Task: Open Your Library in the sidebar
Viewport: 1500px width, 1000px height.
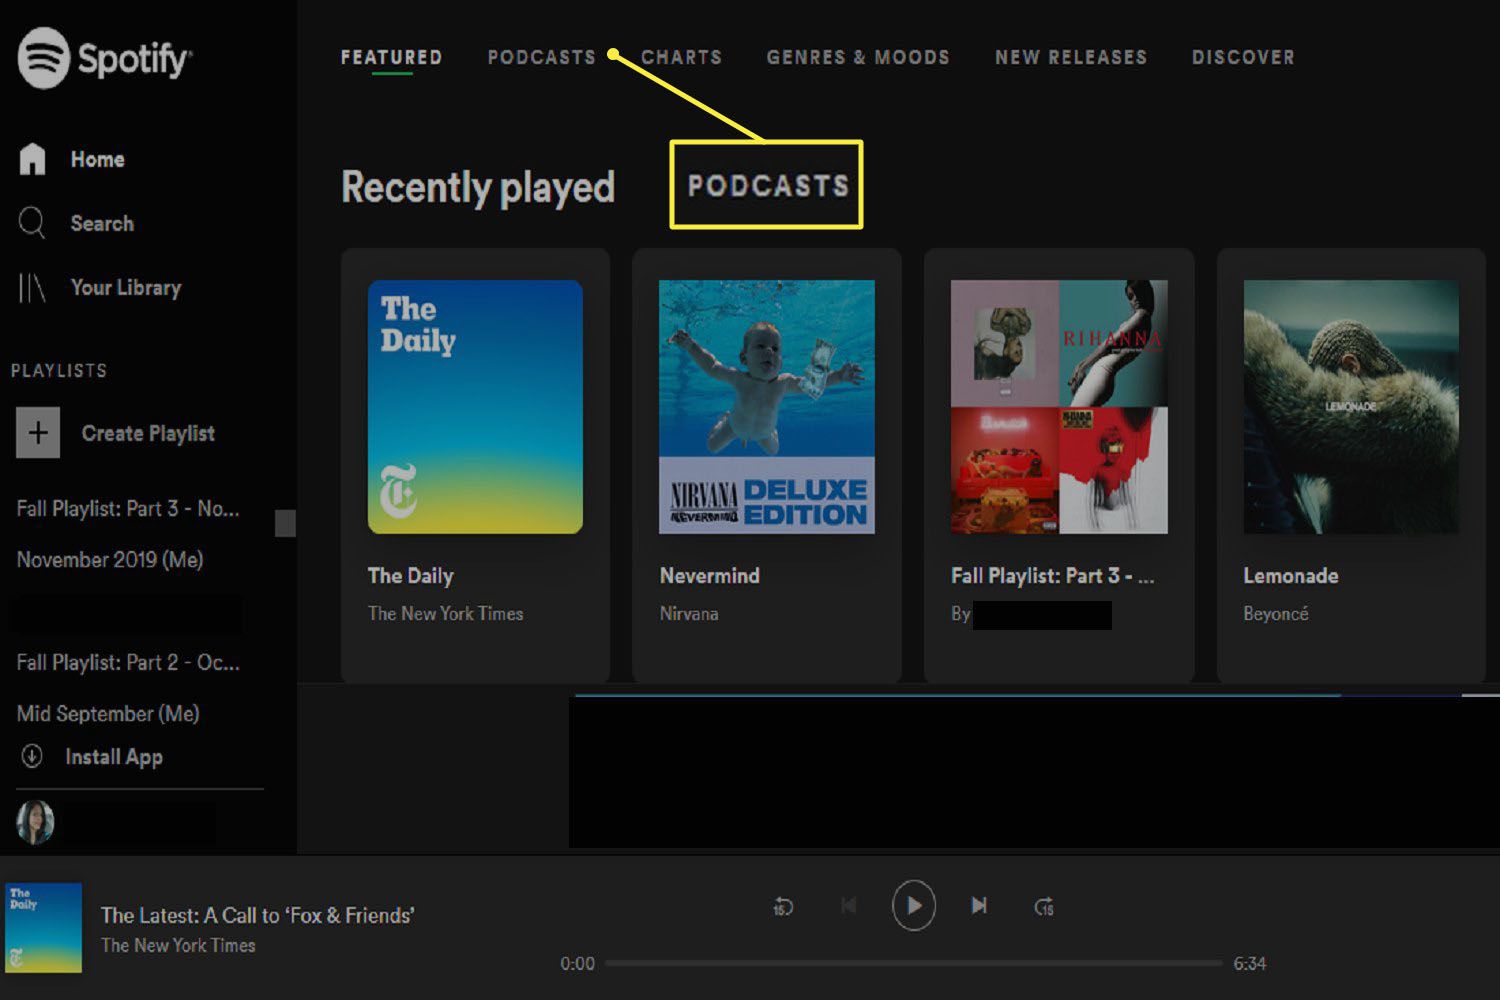Action: point(100,288)
